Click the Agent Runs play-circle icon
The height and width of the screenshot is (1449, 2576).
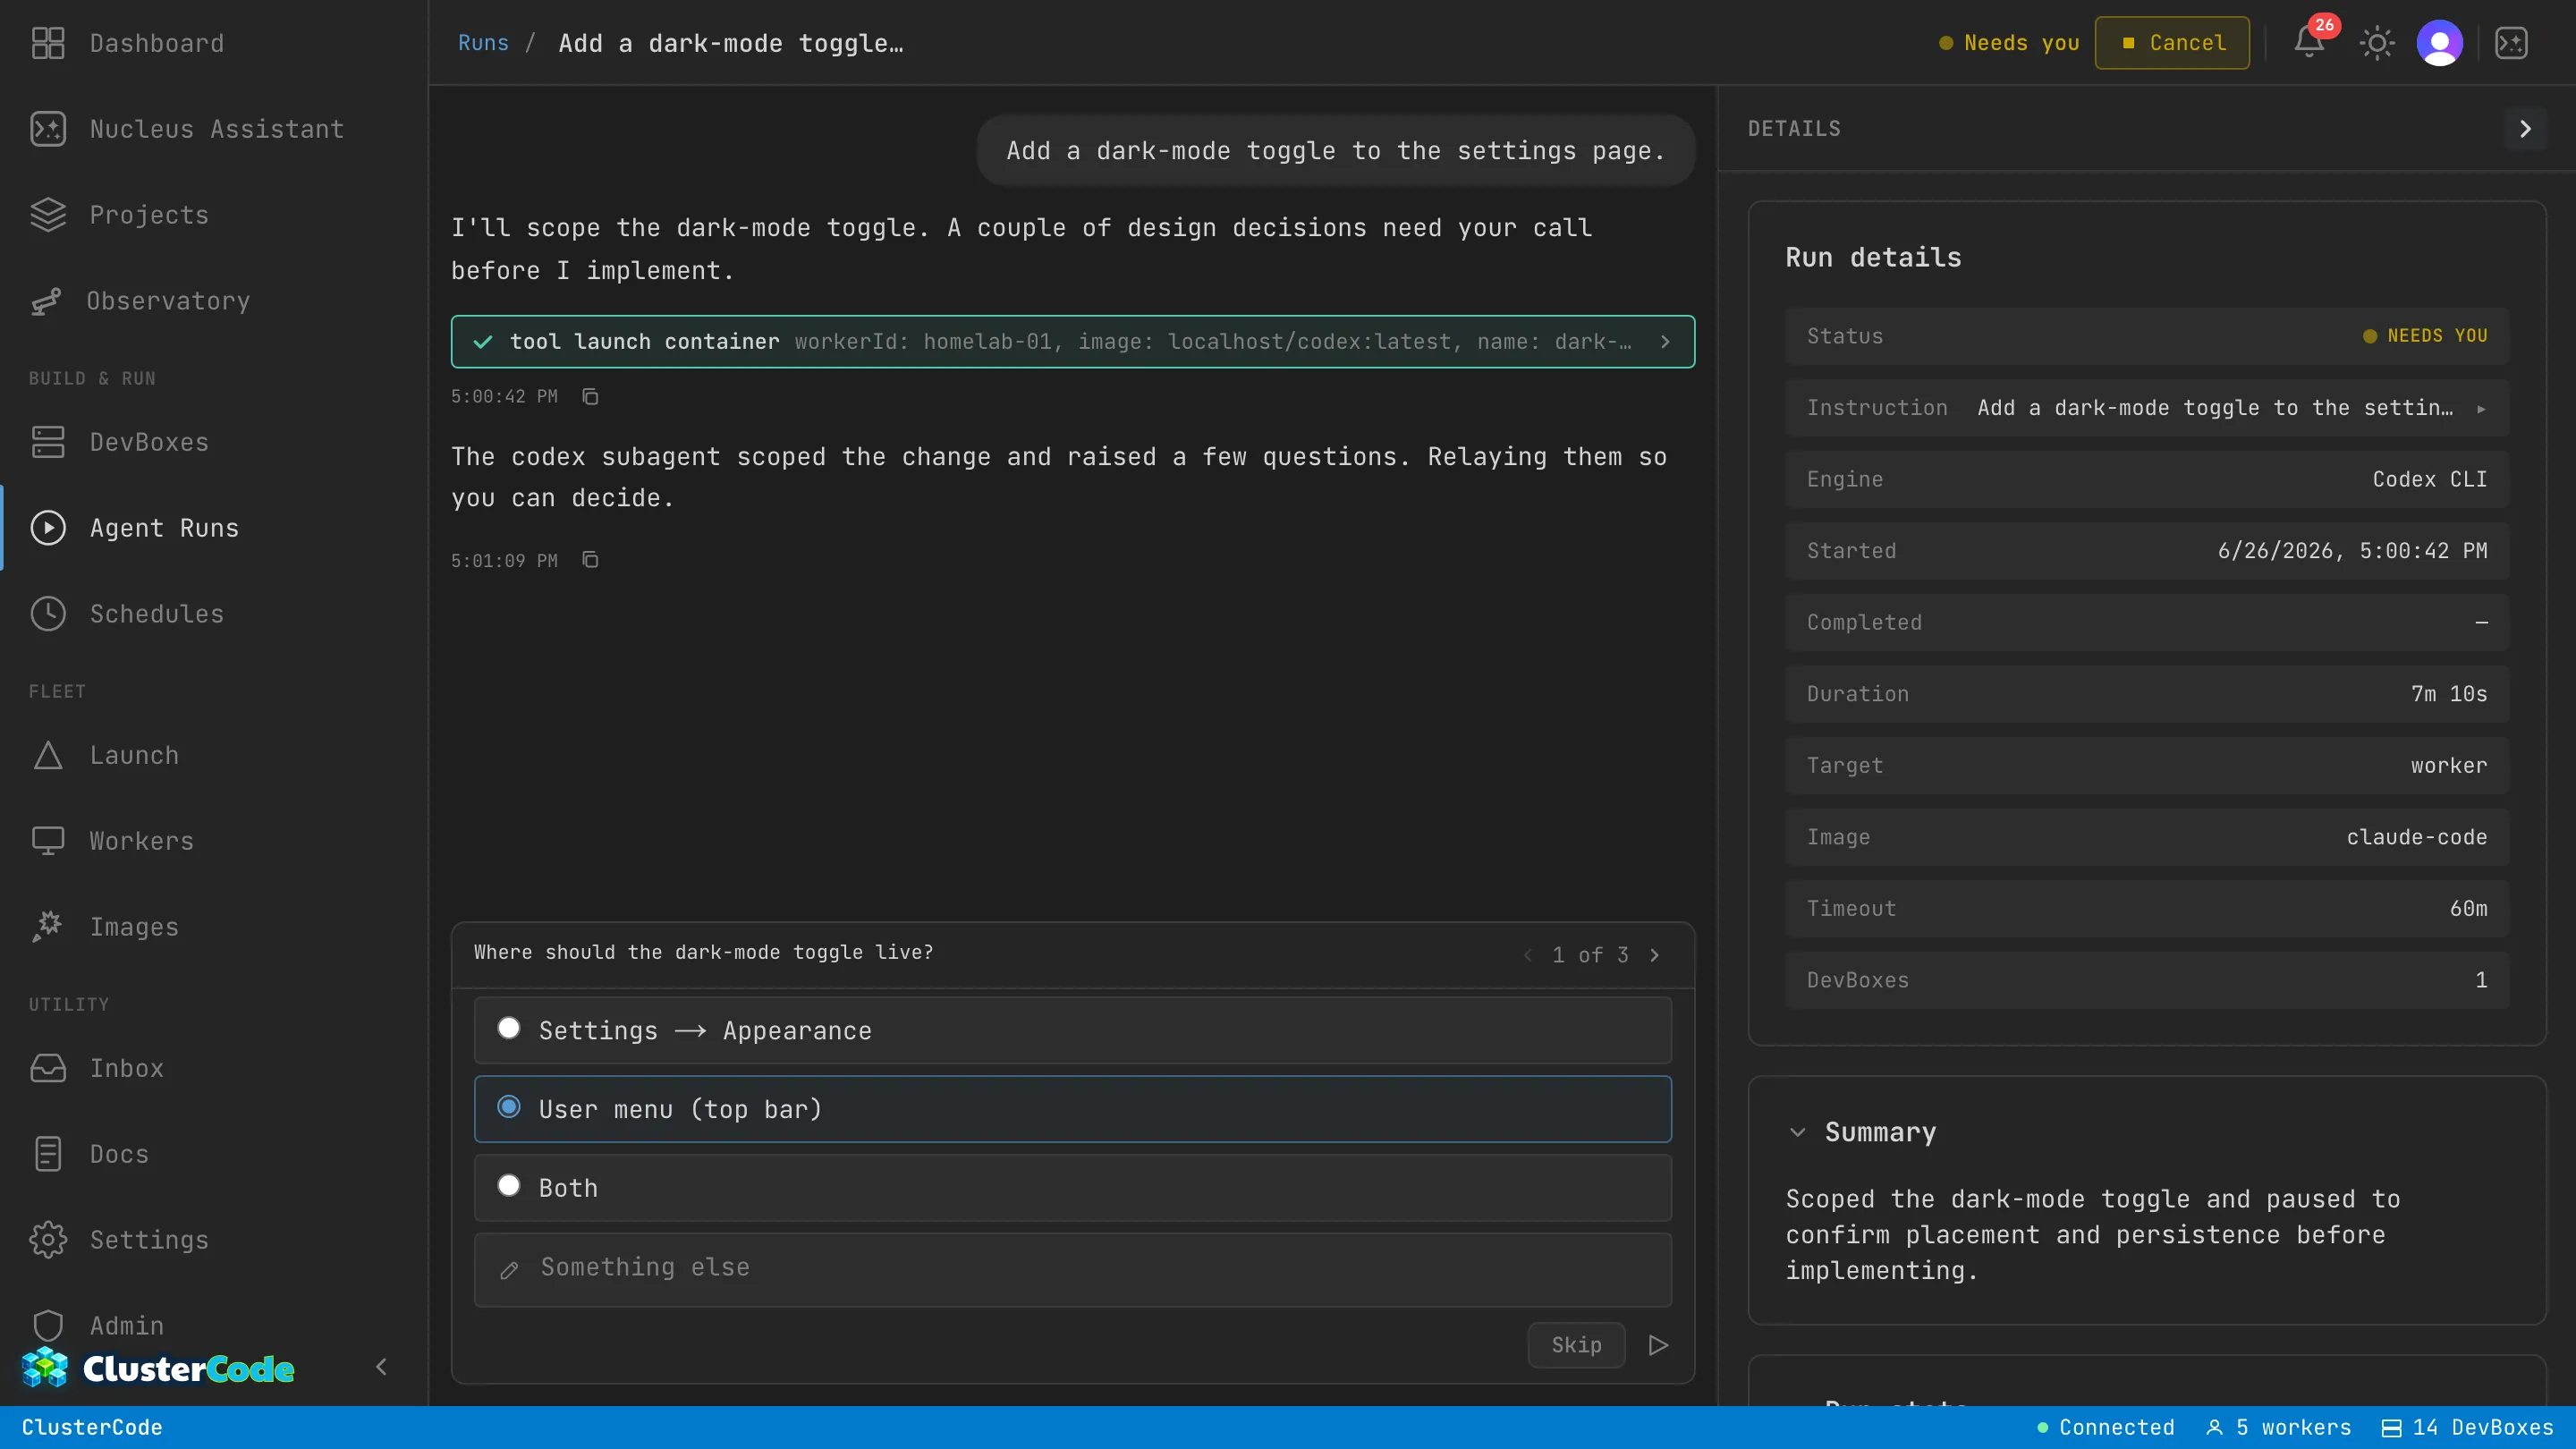tap(48, 528)
